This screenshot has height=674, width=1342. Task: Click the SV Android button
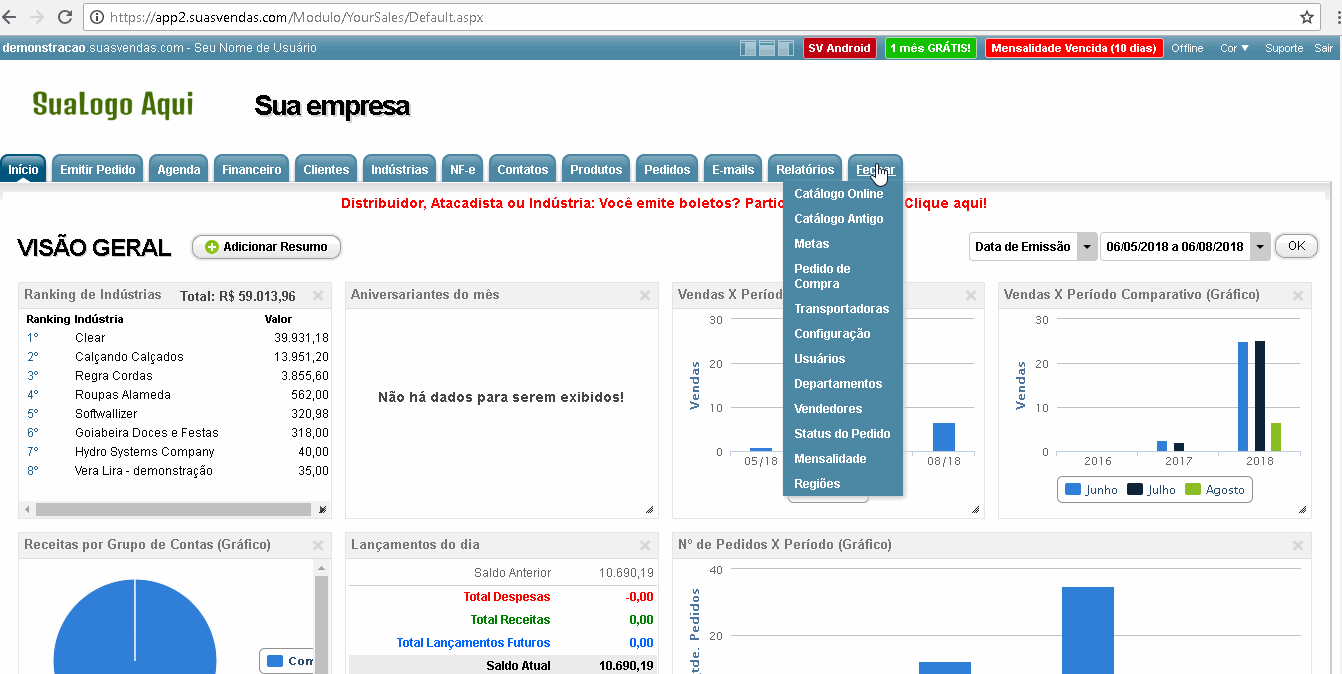840,48
